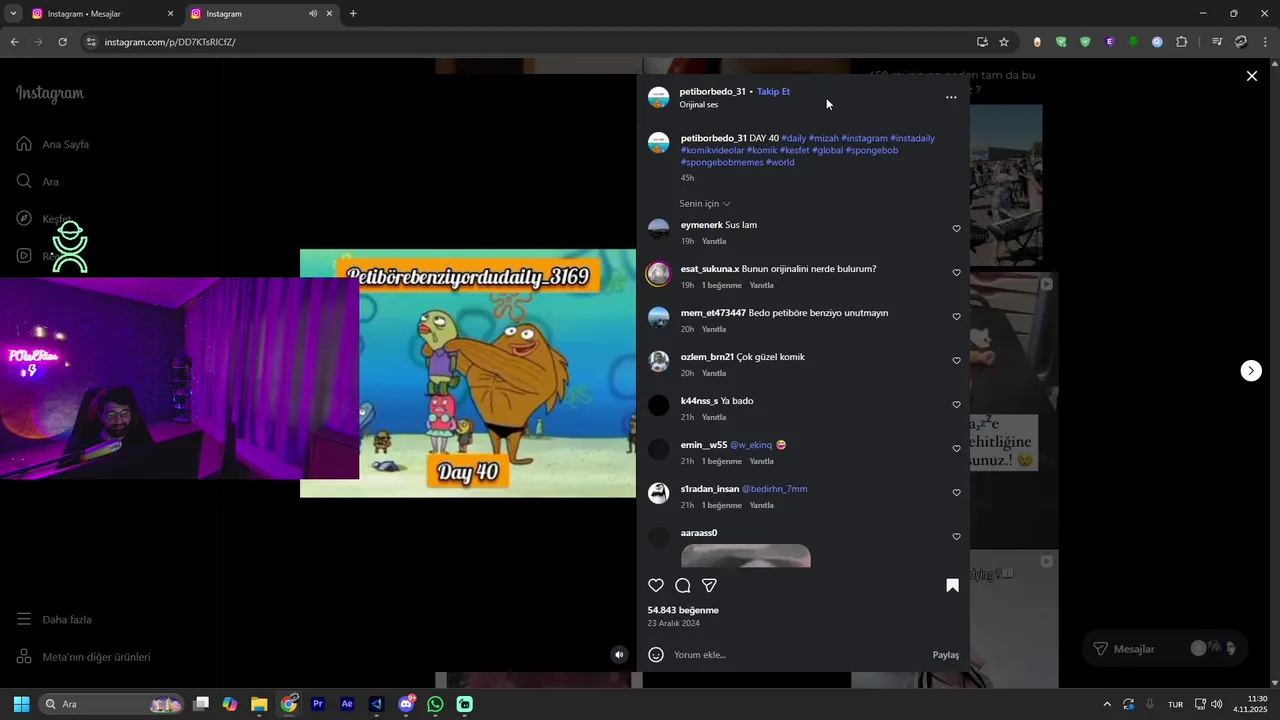1280x720 pixels.
Task: Like s1radan_insan's comment
Action: pos(956,493)
